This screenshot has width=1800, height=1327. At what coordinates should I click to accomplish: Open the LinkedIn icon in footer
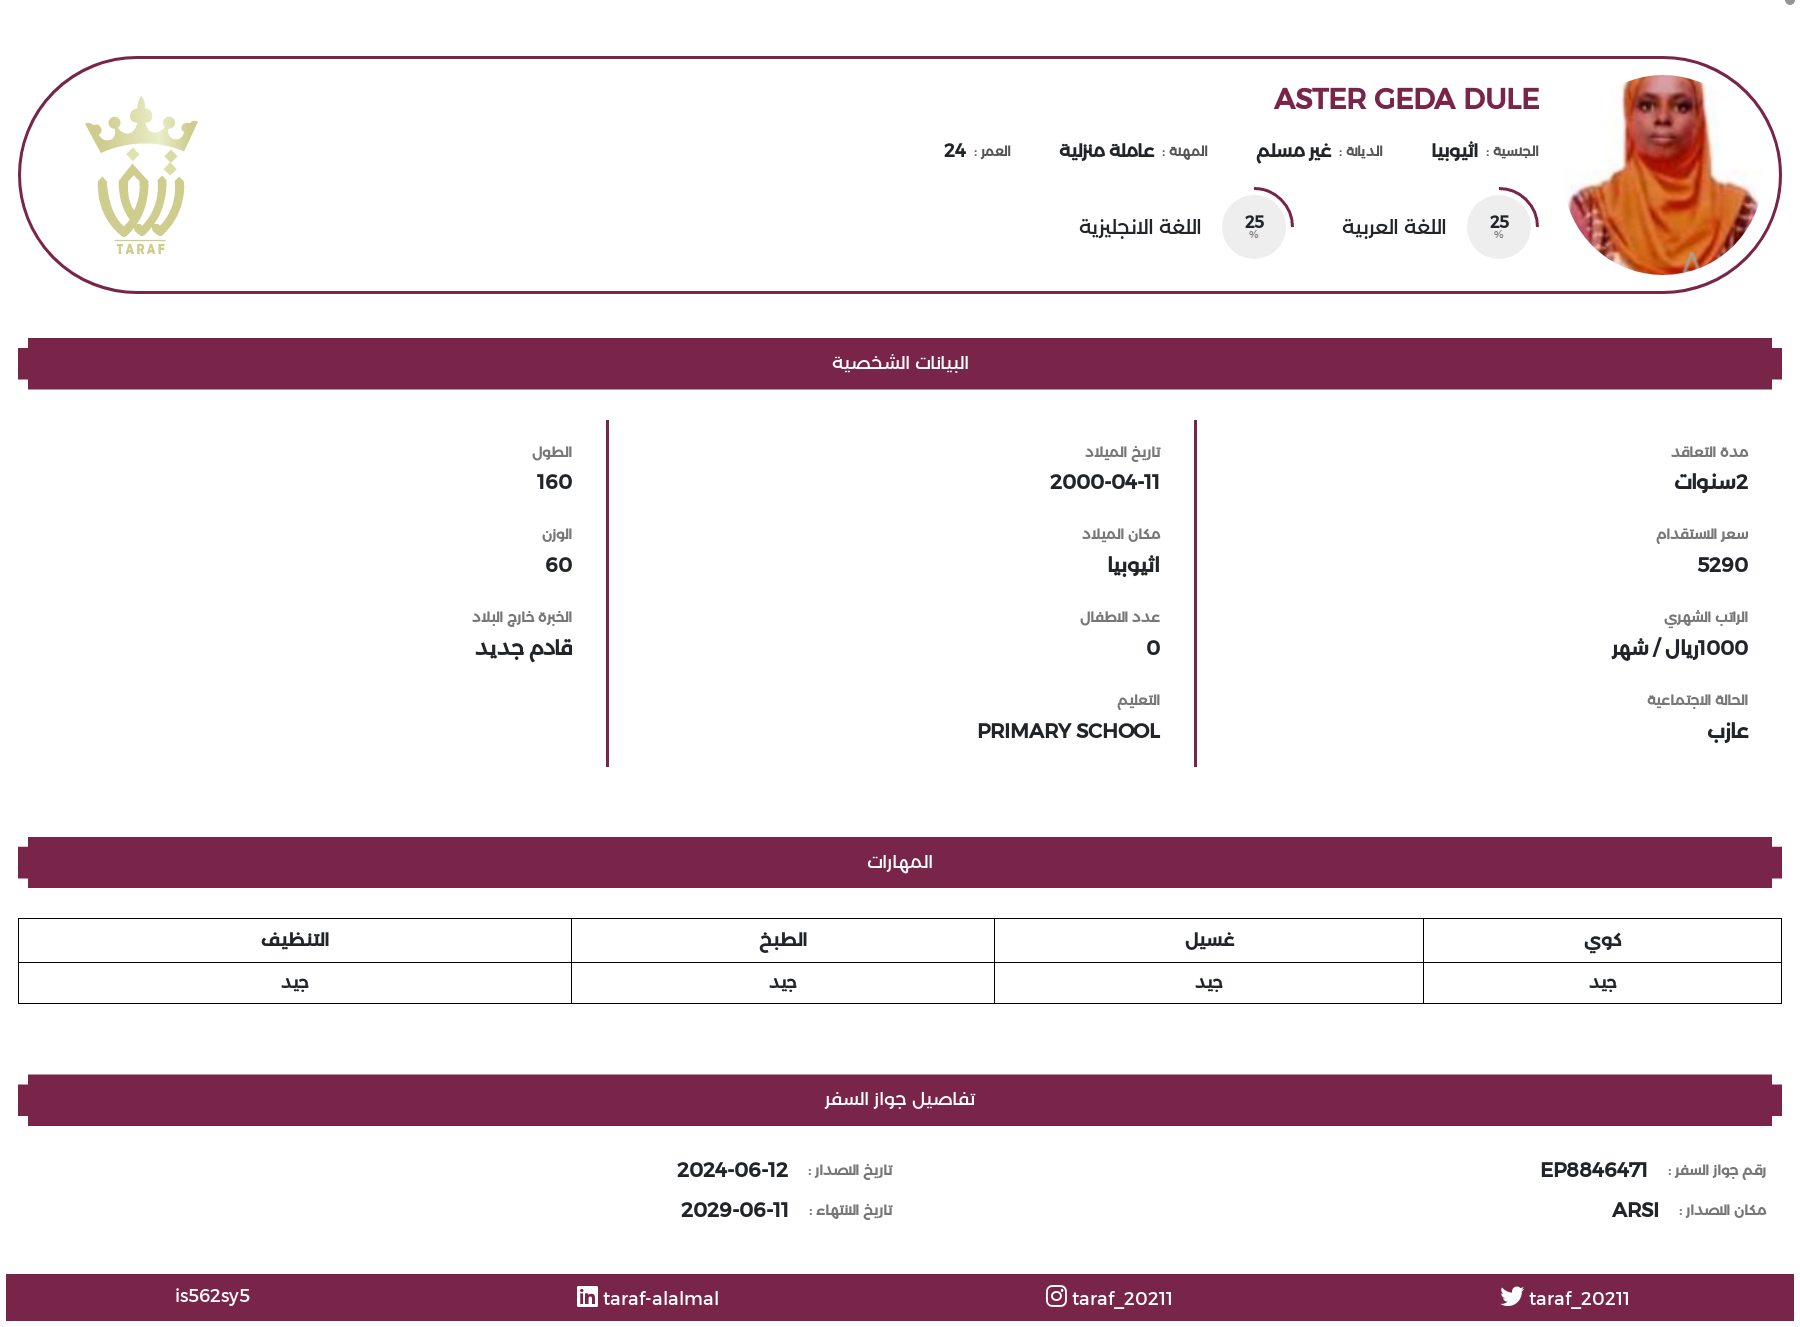point(587,1297)
